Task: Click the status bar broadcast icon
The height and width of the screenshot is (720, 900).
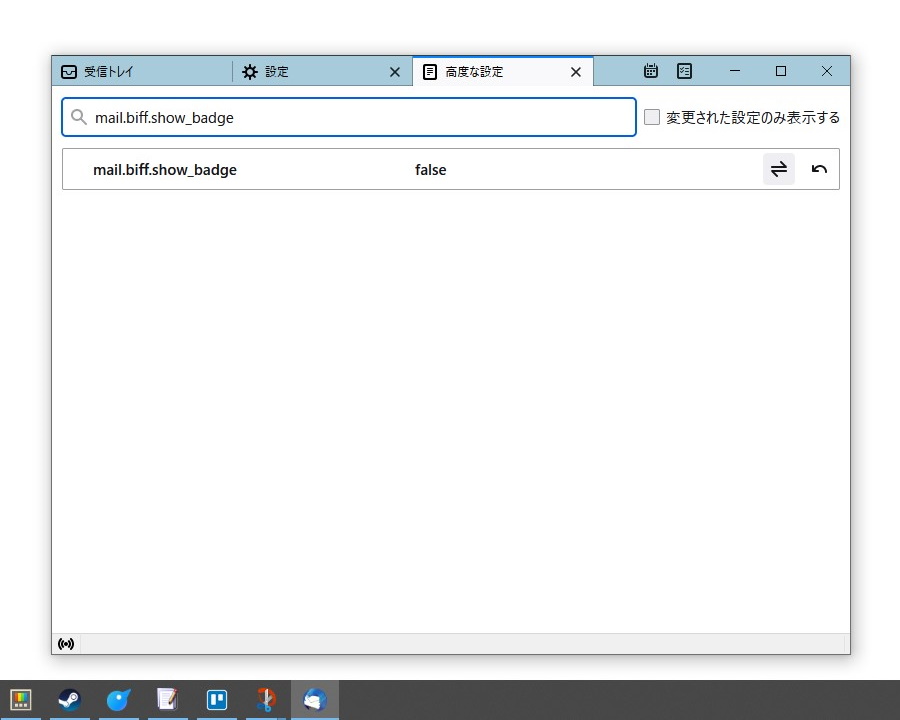Action: tap(66, 643)
